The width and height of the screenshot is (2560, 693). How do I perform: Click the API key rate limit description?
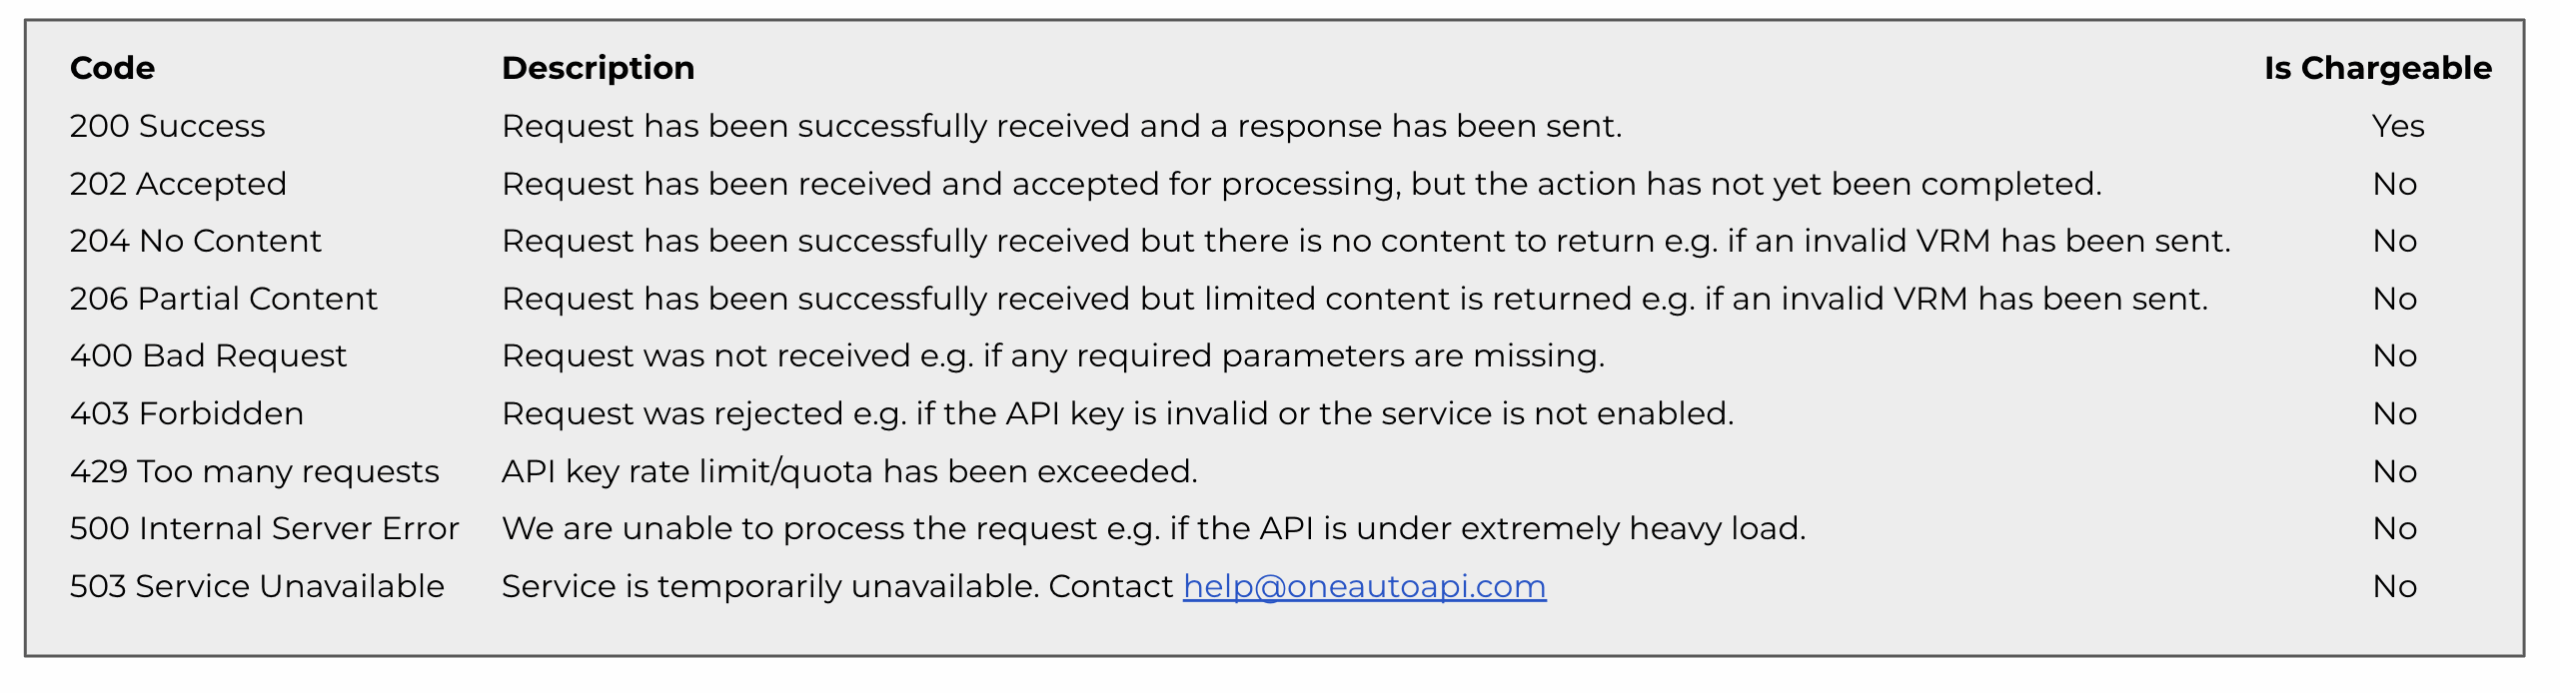tap(849, 471)
